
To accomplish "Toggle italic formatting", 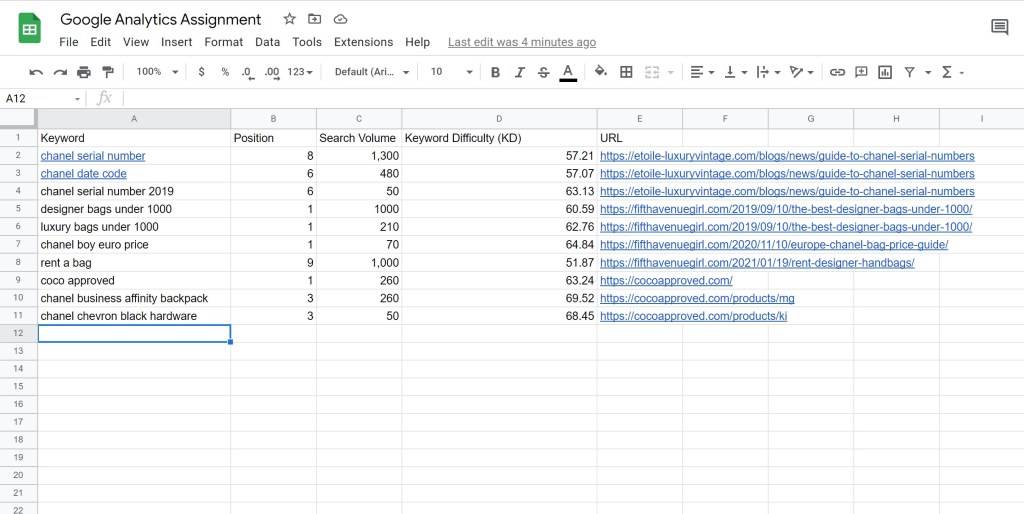I will 519,72.
